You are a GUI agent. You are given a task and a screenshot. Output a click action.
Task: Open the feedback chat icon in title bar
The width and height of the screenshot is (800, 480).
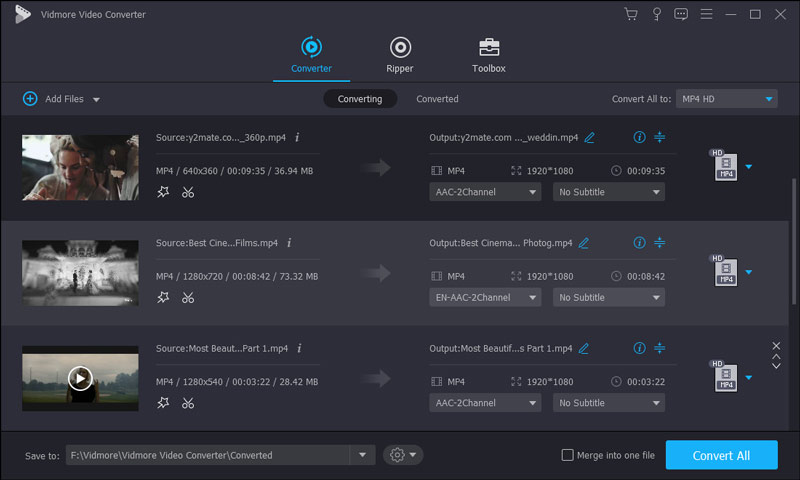coord(681,14)
